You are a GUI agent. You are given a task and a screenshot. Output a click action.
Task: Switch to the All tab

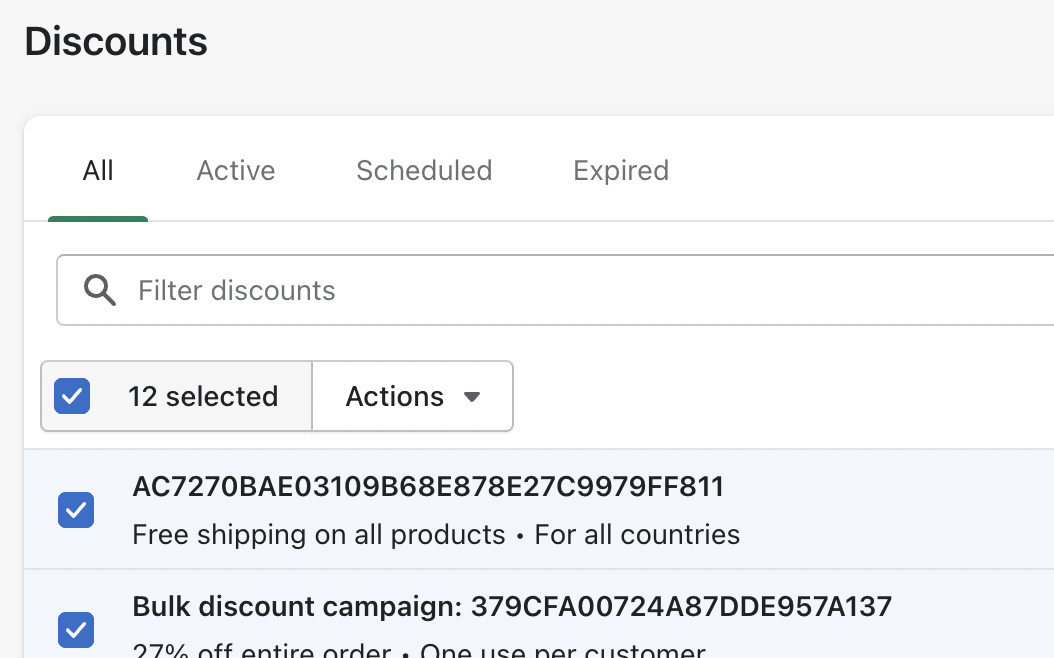pos(98,171)
